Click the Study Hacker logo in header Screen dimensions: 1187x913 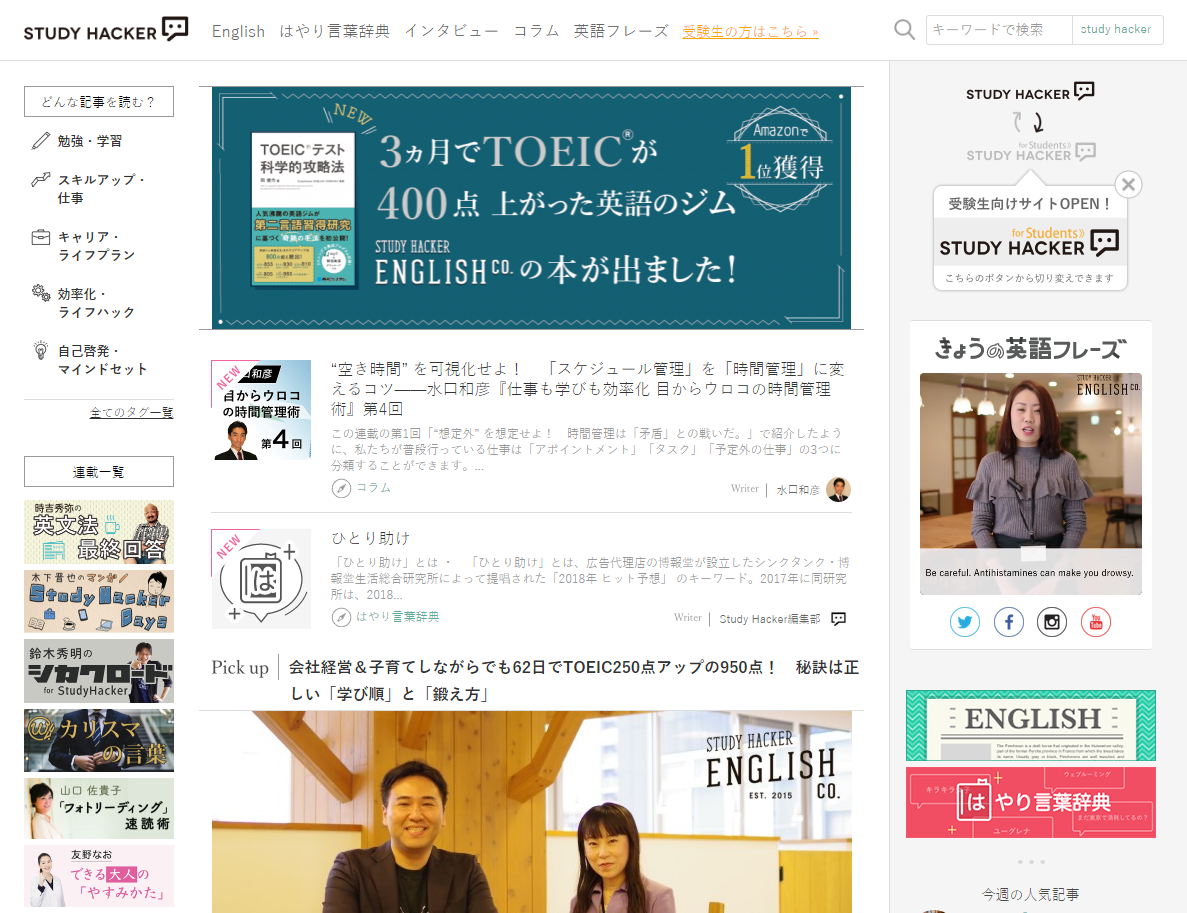[106, 30]
